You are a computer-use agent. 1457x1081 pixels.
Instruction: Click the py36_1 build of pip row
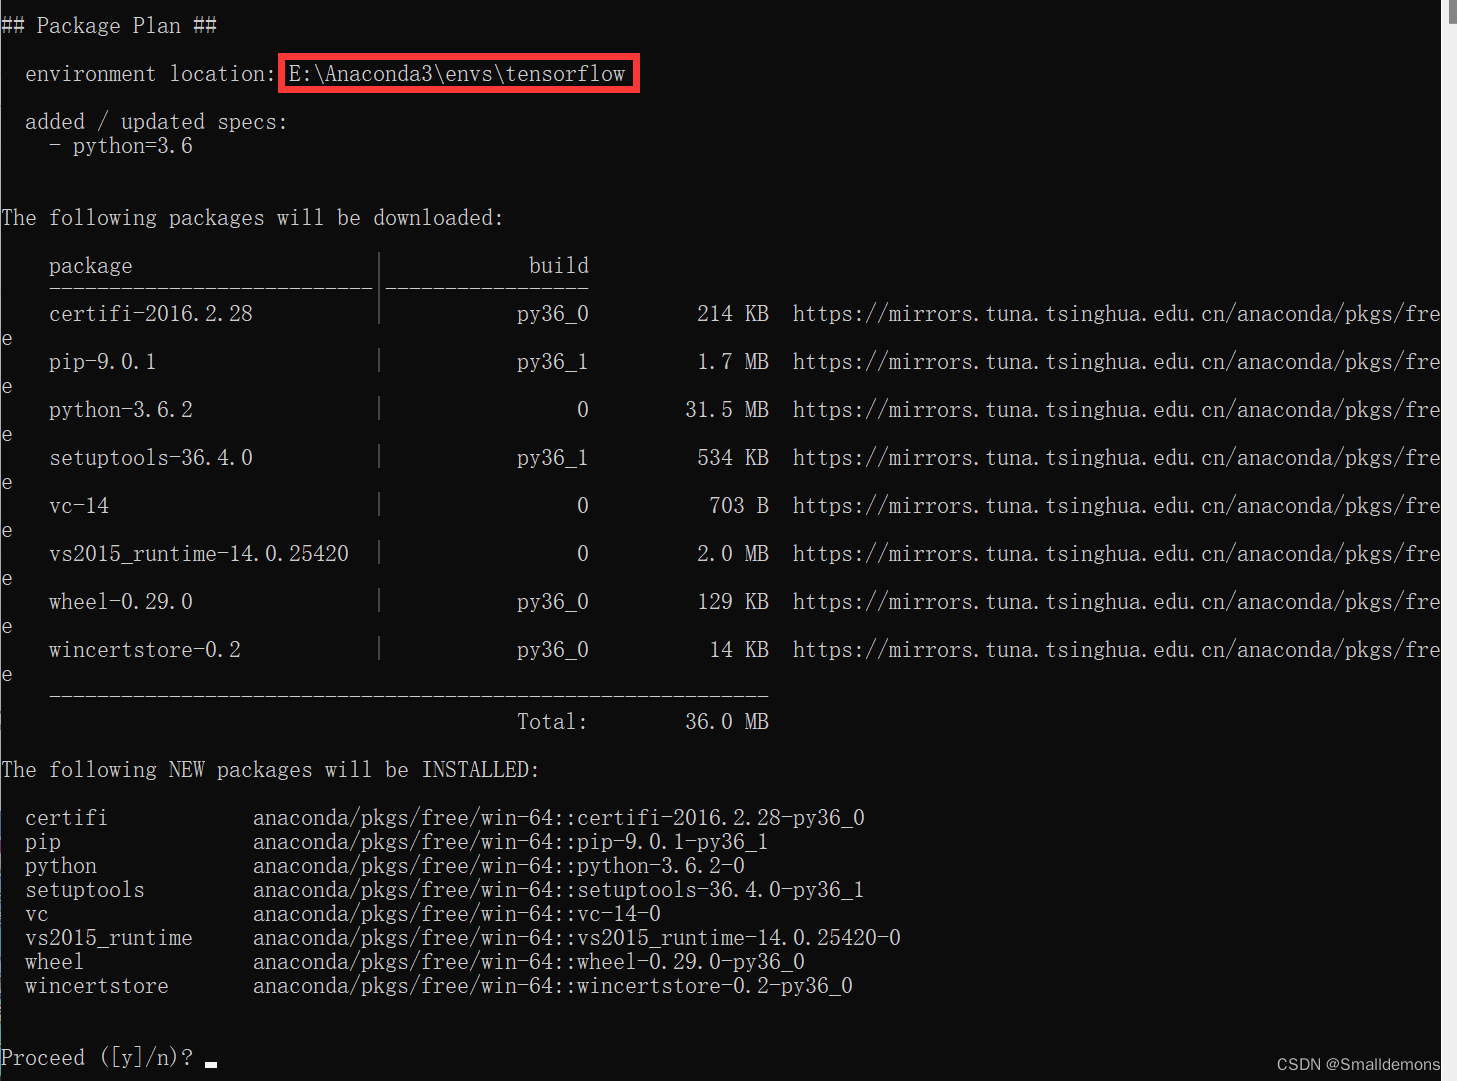pyautogui.click(x=553, y=362)
